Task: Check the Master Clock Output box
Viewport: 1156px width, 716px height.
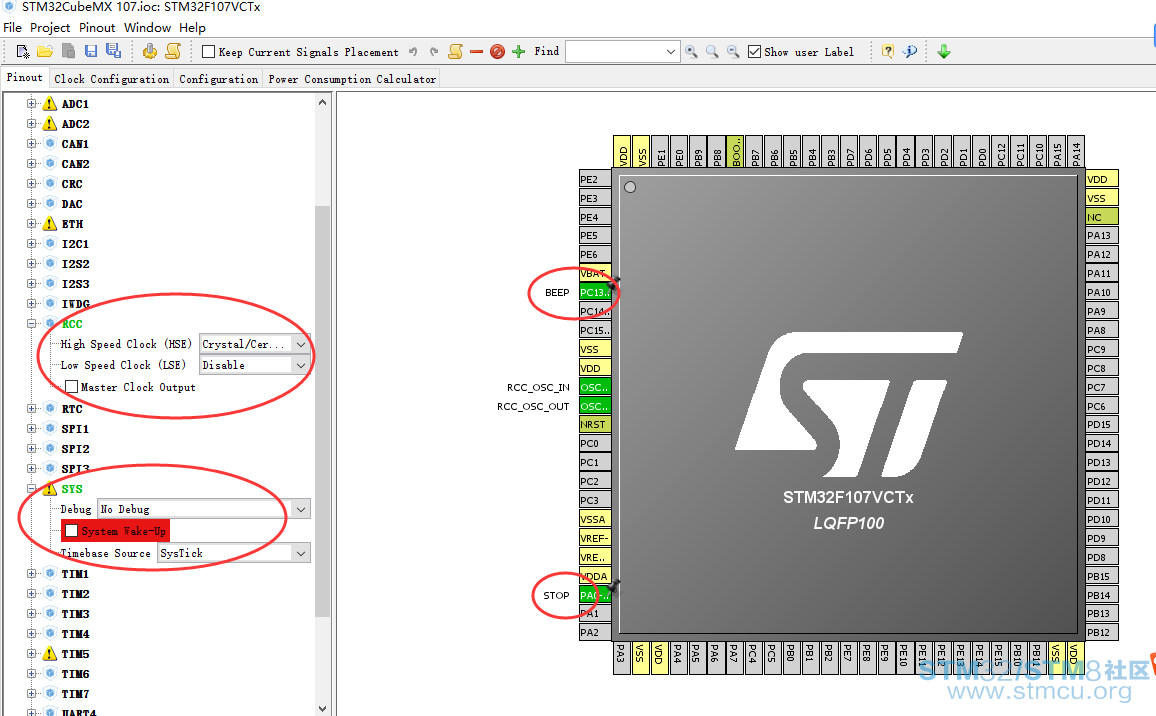Action: [x=72, y=386]
